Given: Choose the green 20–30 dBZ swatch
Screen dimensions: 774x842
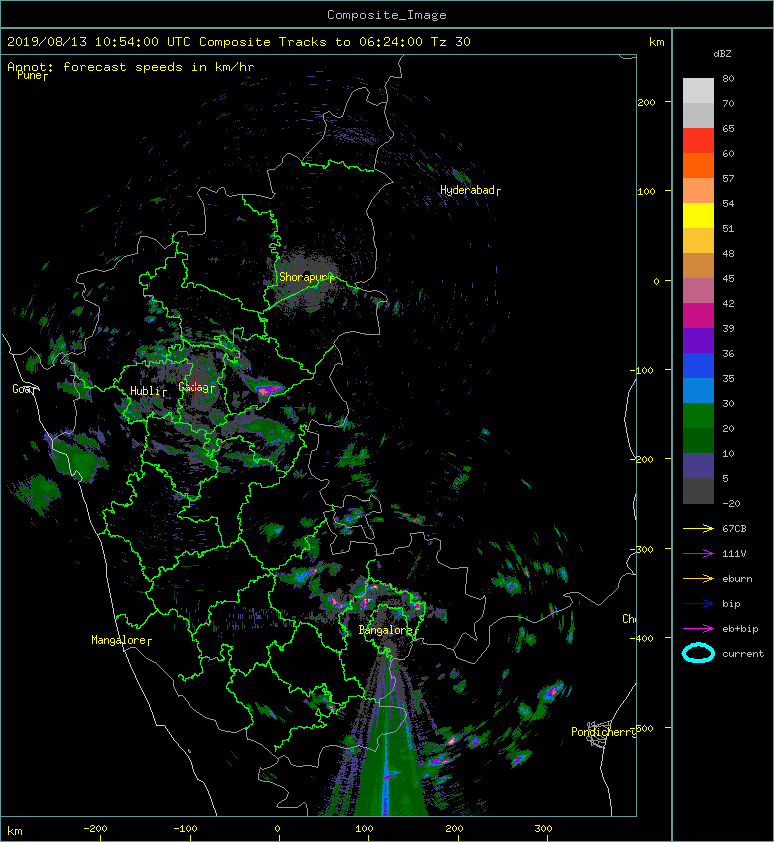Looking at the screenshot, I should (698, 416).
